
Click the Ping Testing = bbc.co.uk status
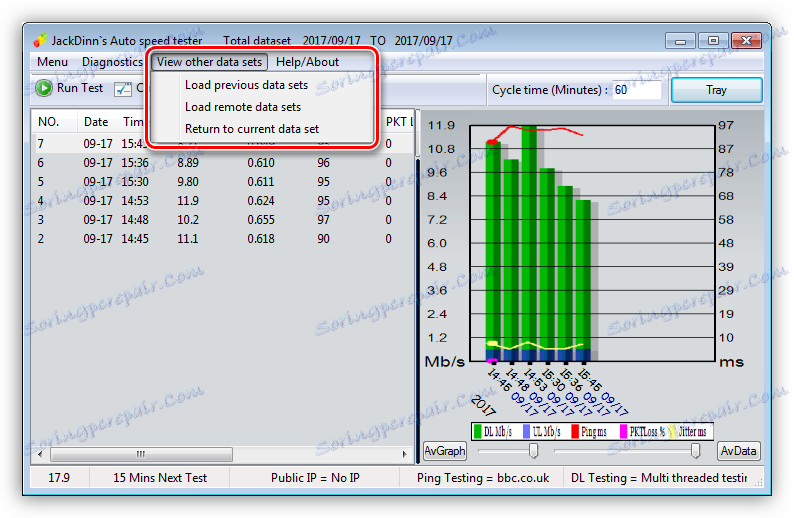click(483, 477)
